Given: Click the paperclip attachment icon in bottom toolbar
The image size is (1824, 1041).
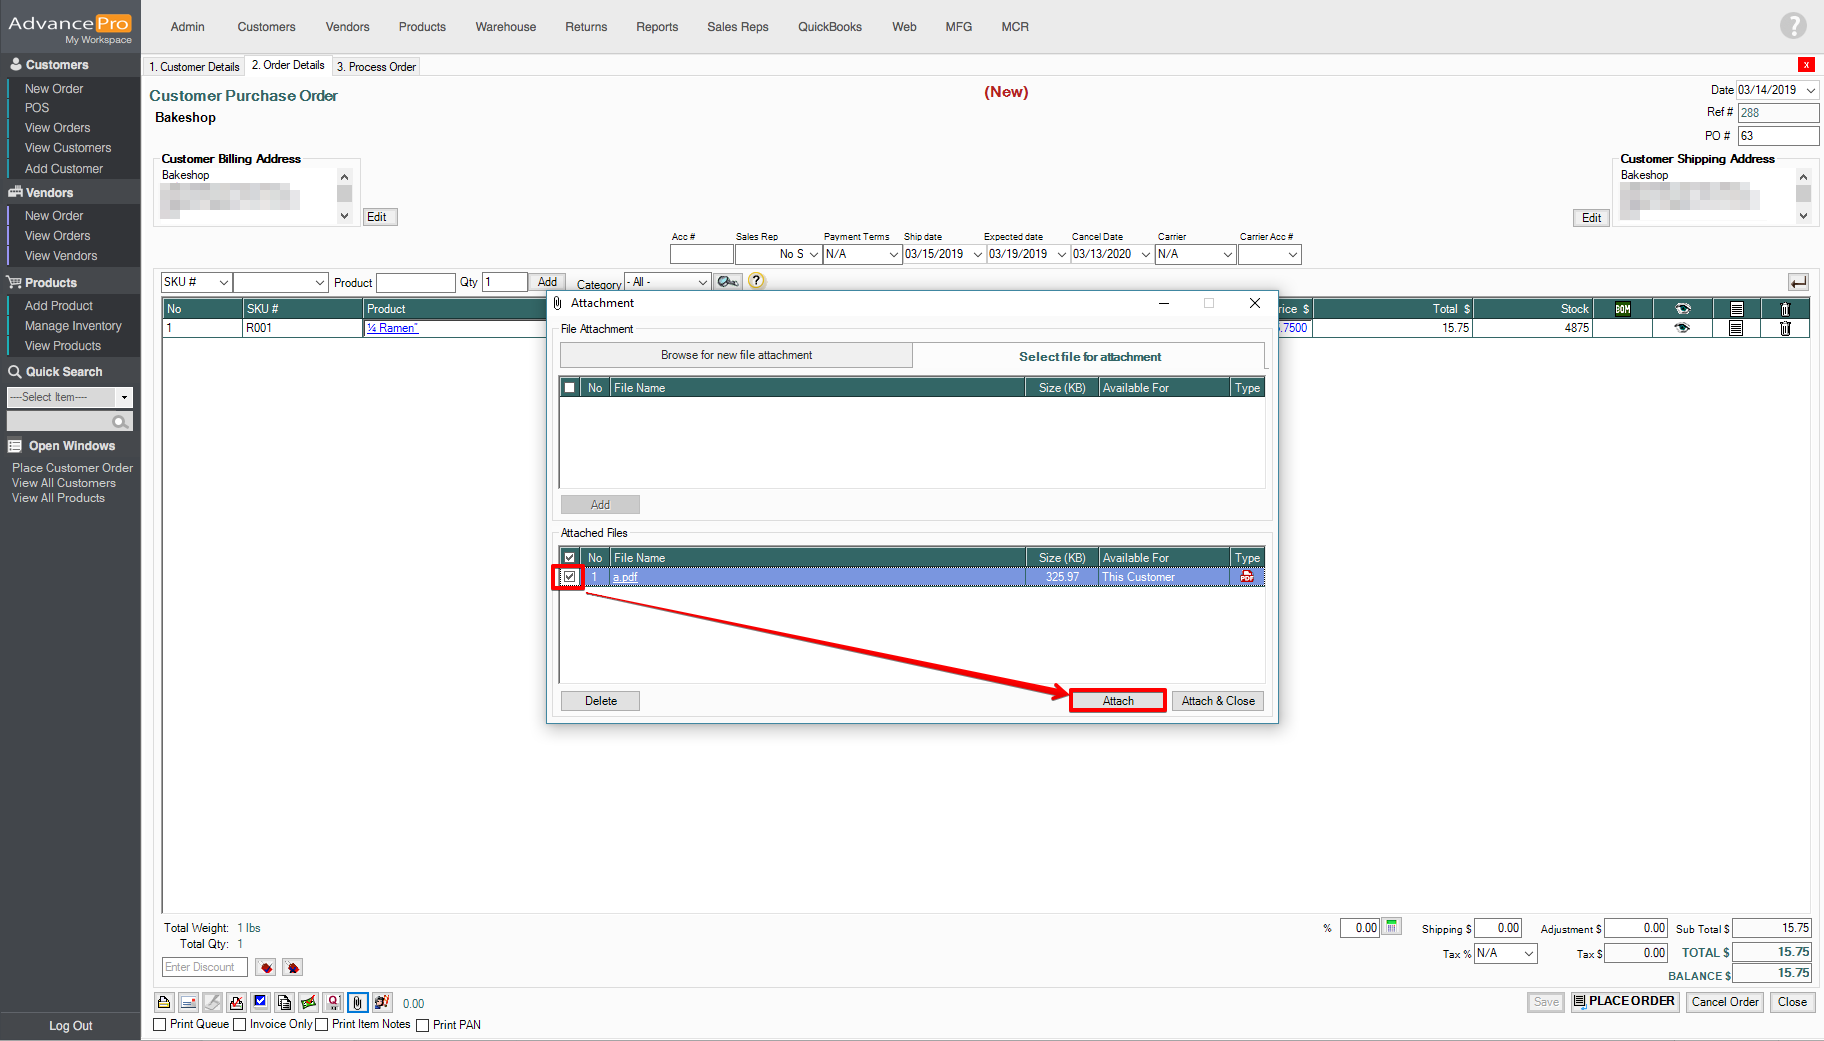Looking at the screenshot, I should click(x=357, y=1002).
